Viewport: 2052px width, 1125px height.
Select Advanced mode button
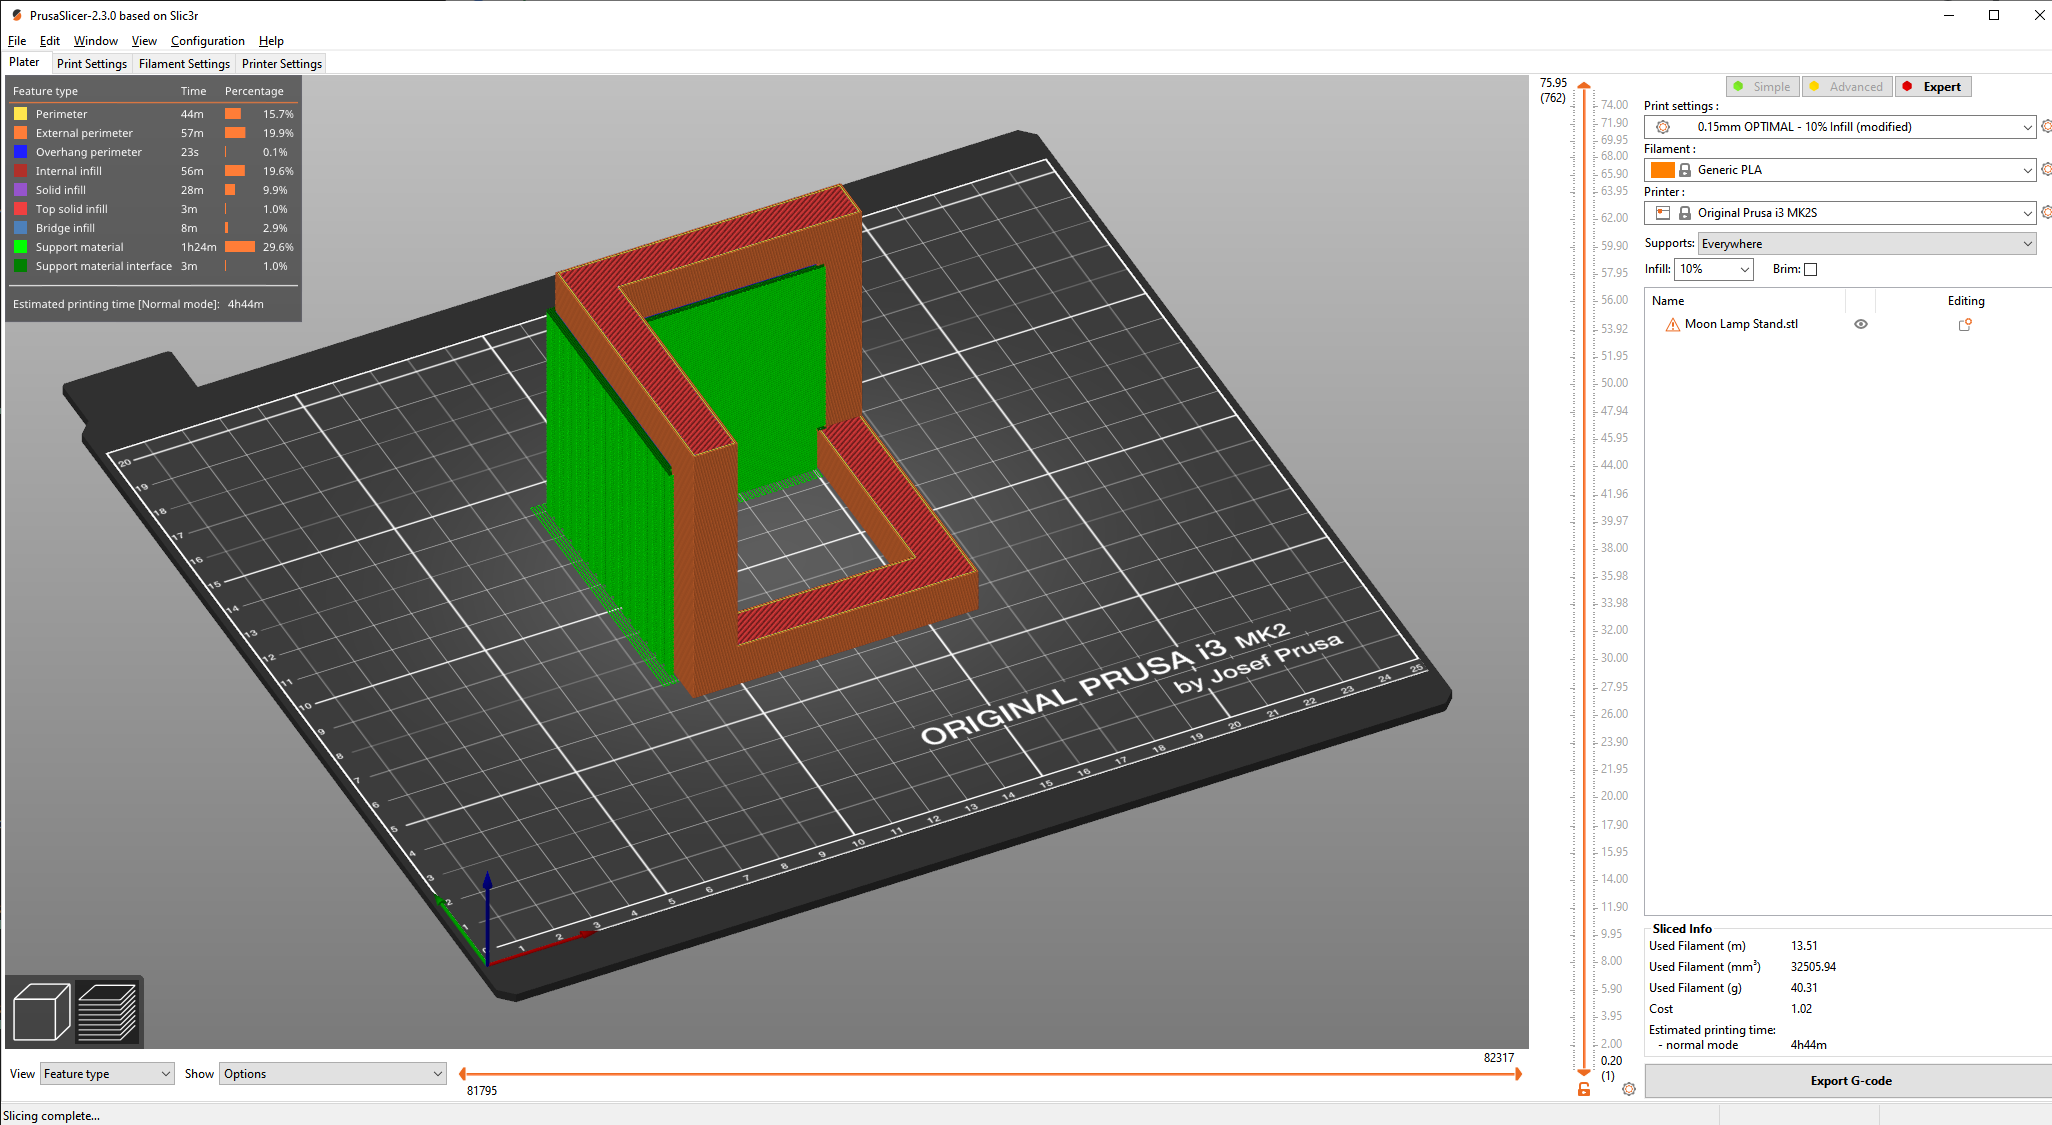[x=1846, y=87]
